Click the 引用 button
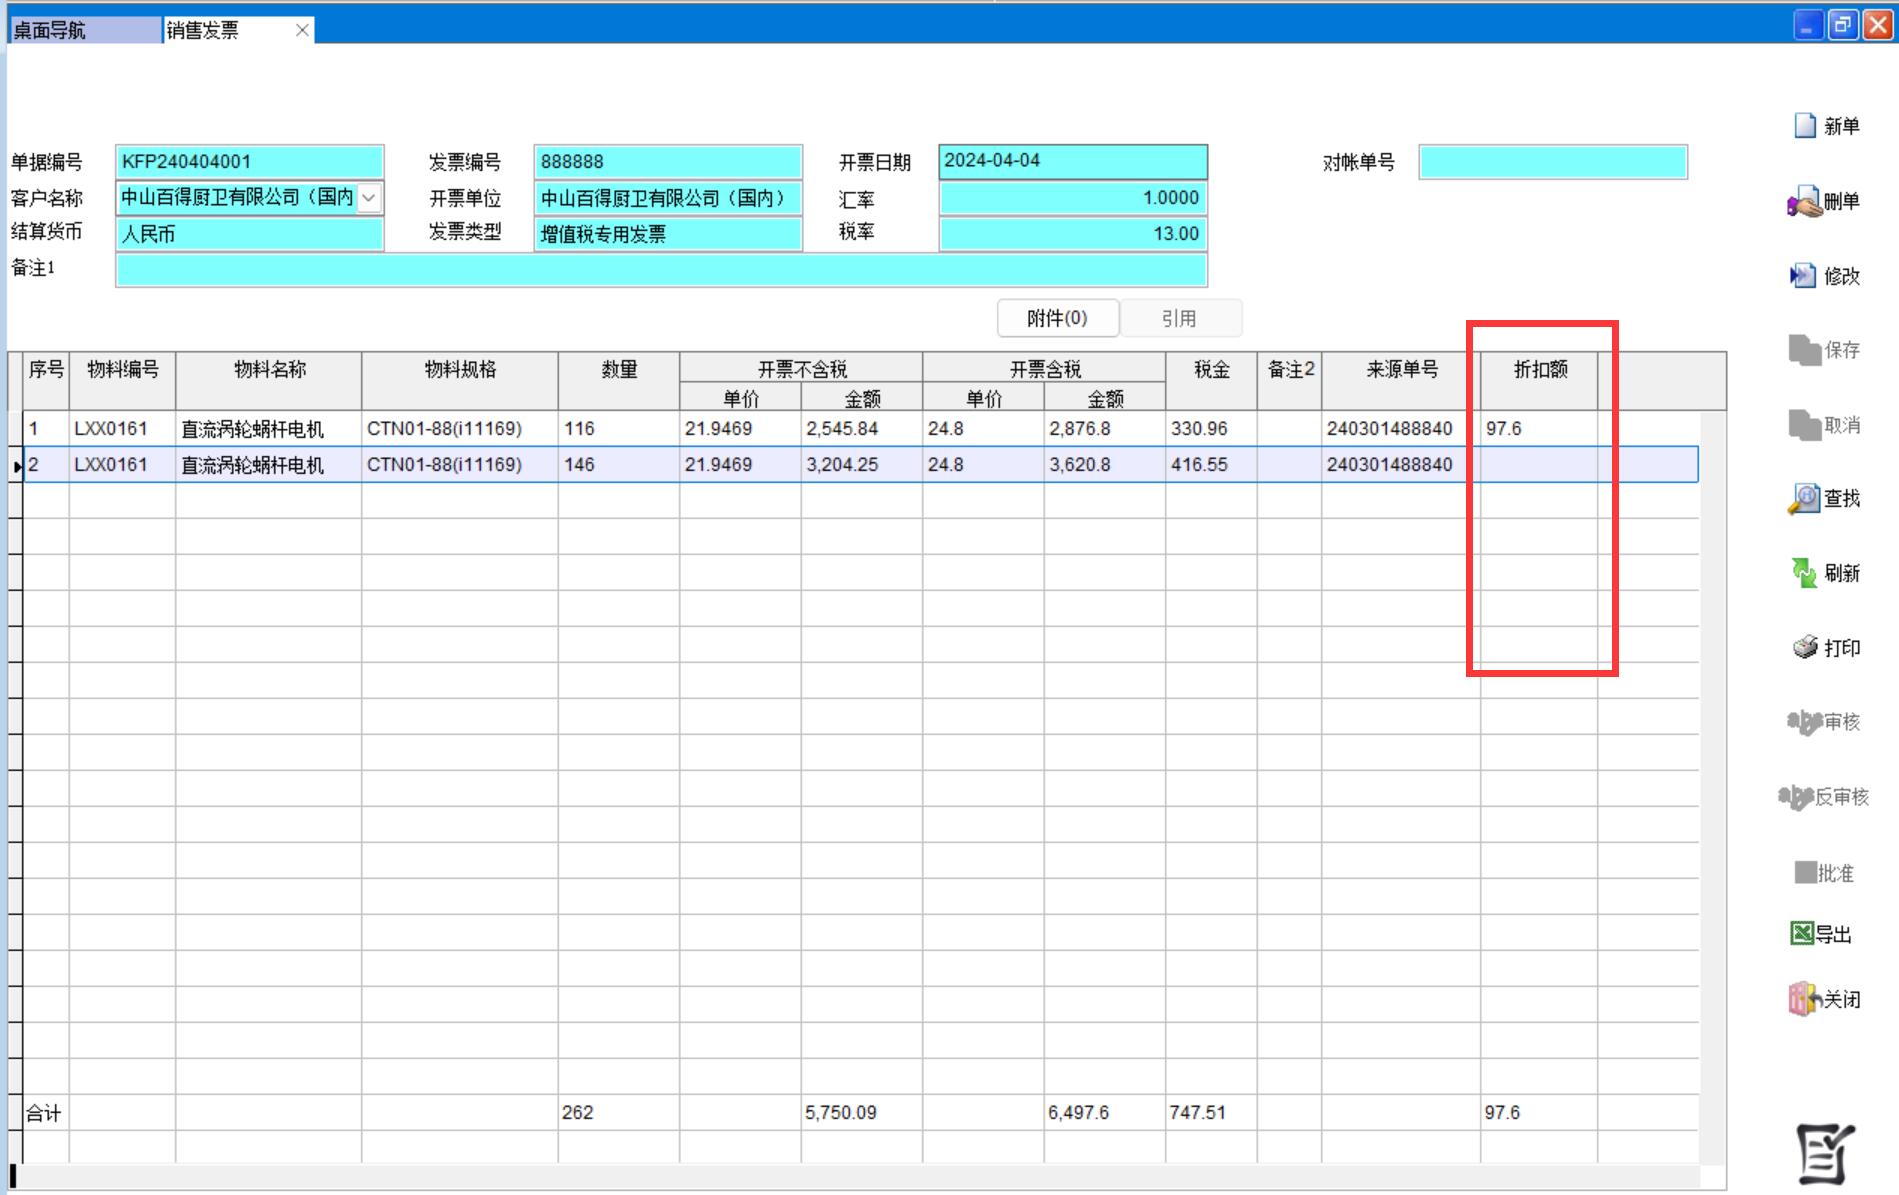The width and height of the screenshot is (1899, 1195). (1180, 318)
